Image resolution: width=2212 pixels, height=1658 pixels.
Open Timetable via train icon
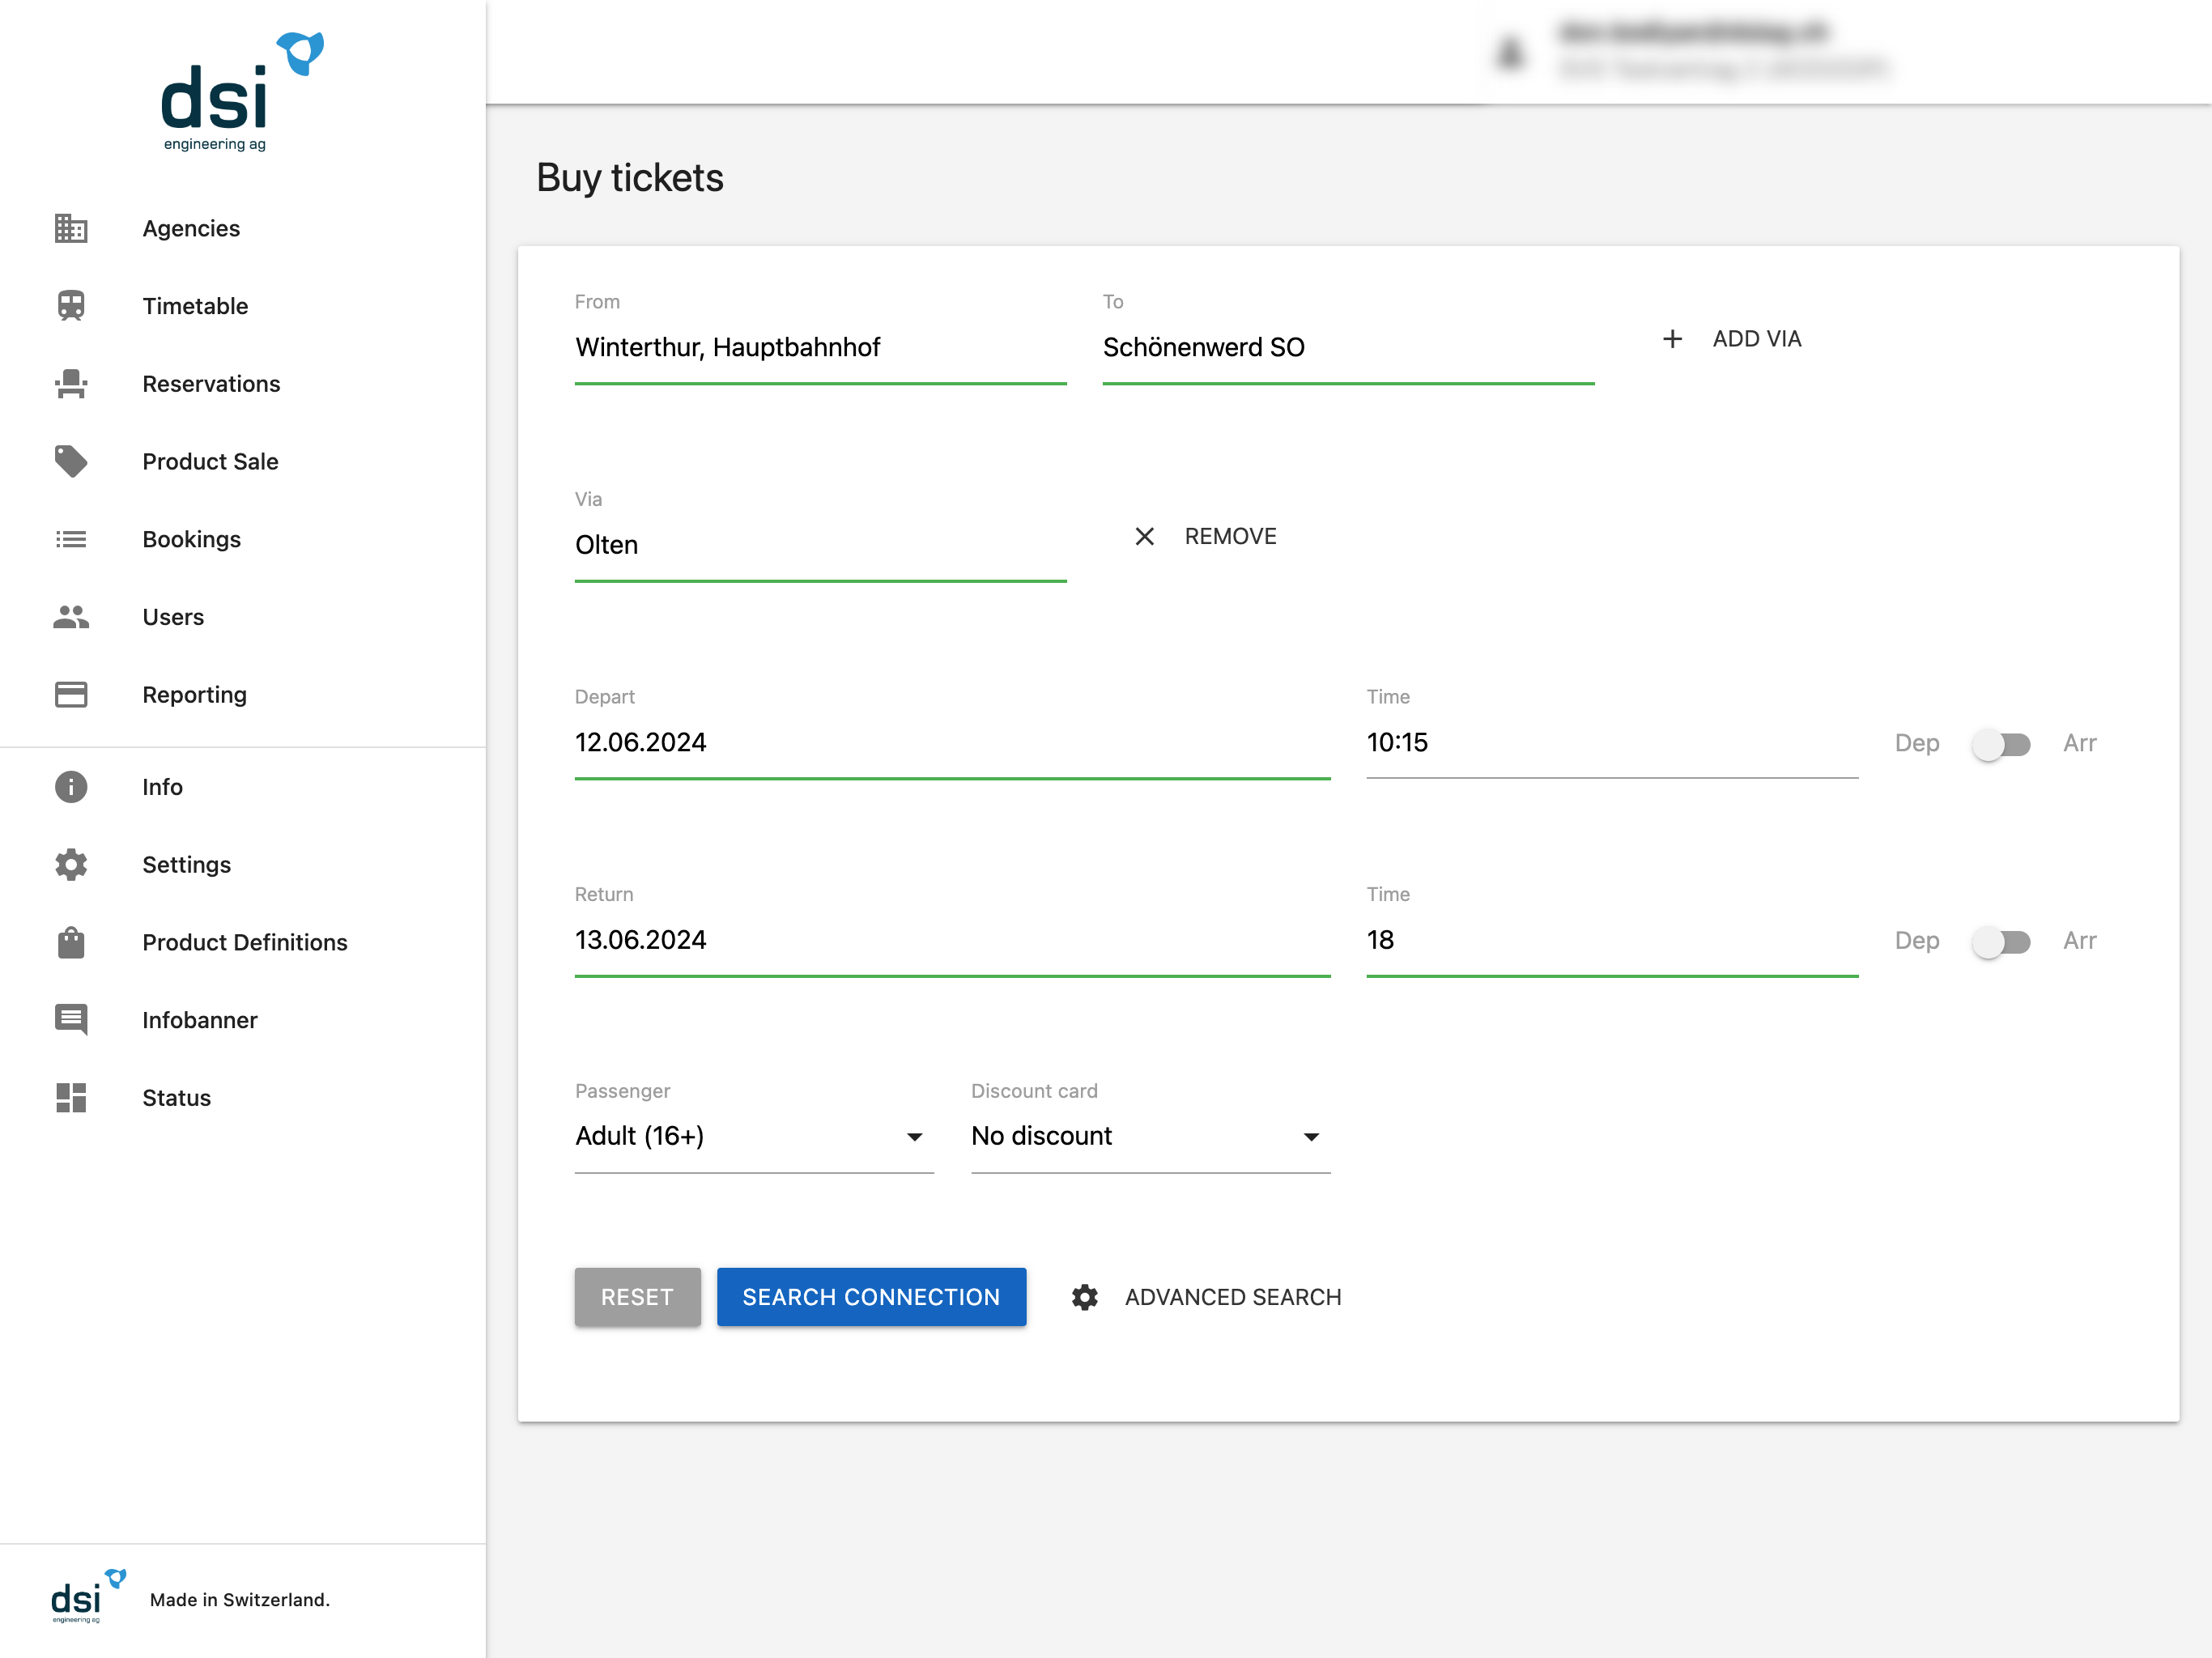pos(71,306)
